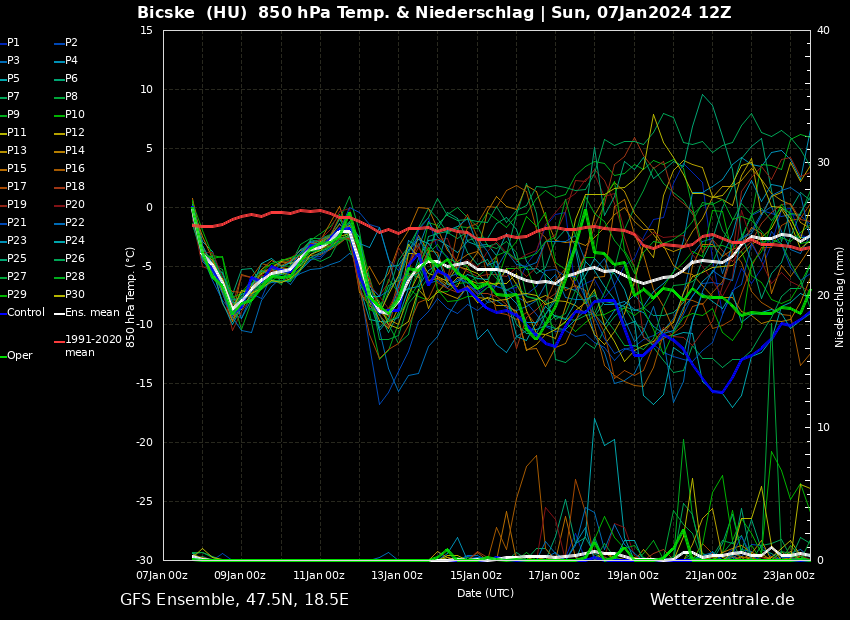This screenshot has height=620, width=850.
Task: Click the red line swatch beside 1991-2020 mean
Action: point(59,342)
